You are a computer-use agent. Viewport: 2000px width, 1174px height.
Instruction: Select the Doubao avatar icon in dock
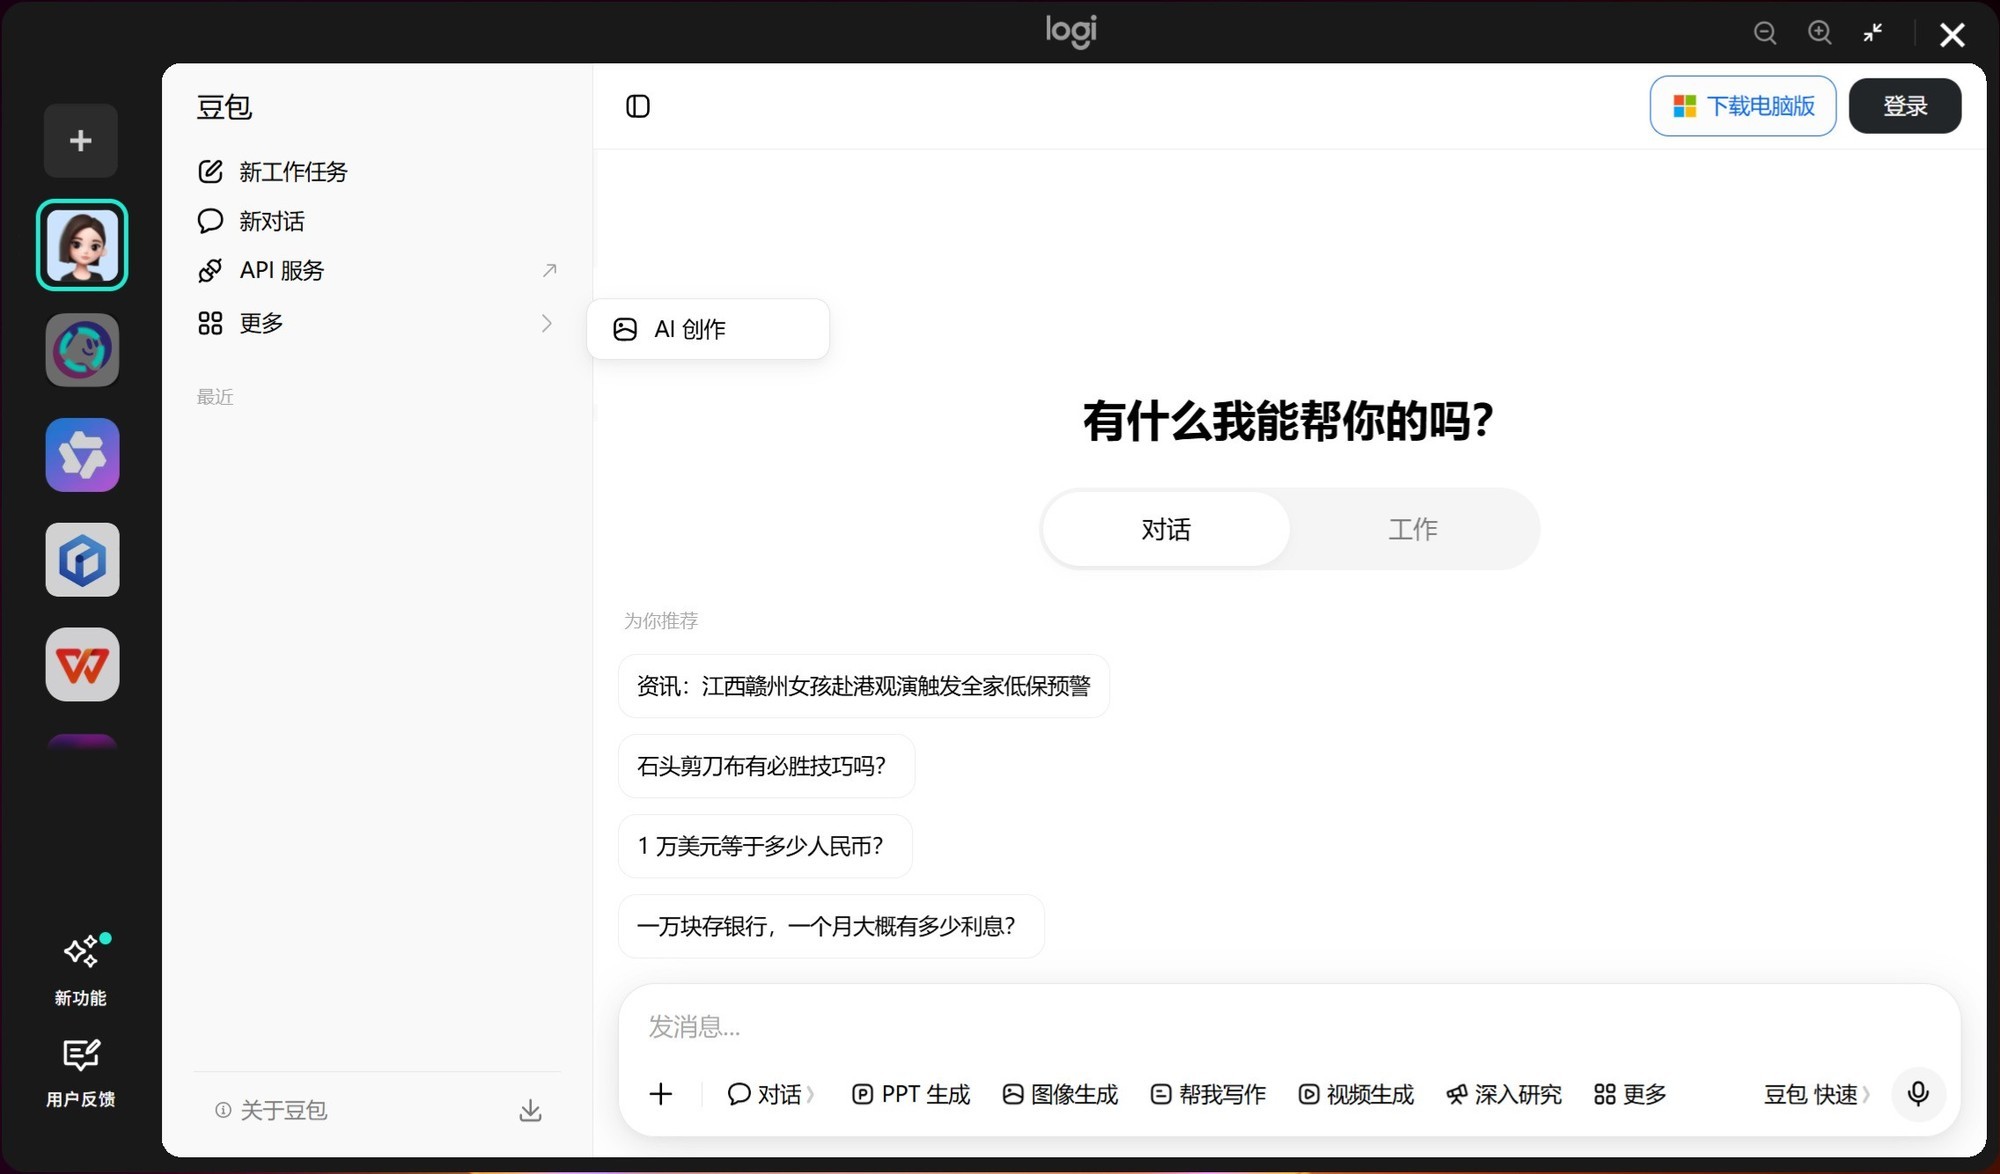coord(82,245)
